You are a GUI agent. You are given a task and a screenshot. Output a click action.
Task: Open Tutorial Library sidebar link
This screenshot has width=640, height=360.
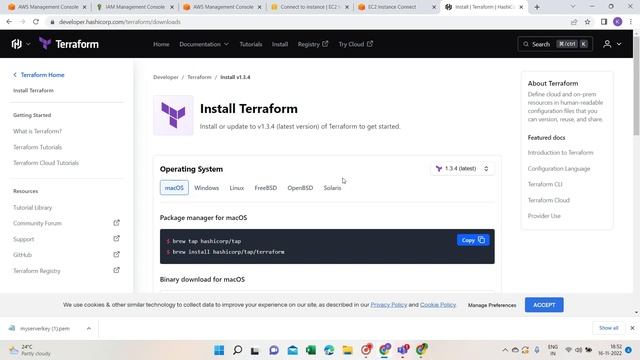(x=32, y=207)
